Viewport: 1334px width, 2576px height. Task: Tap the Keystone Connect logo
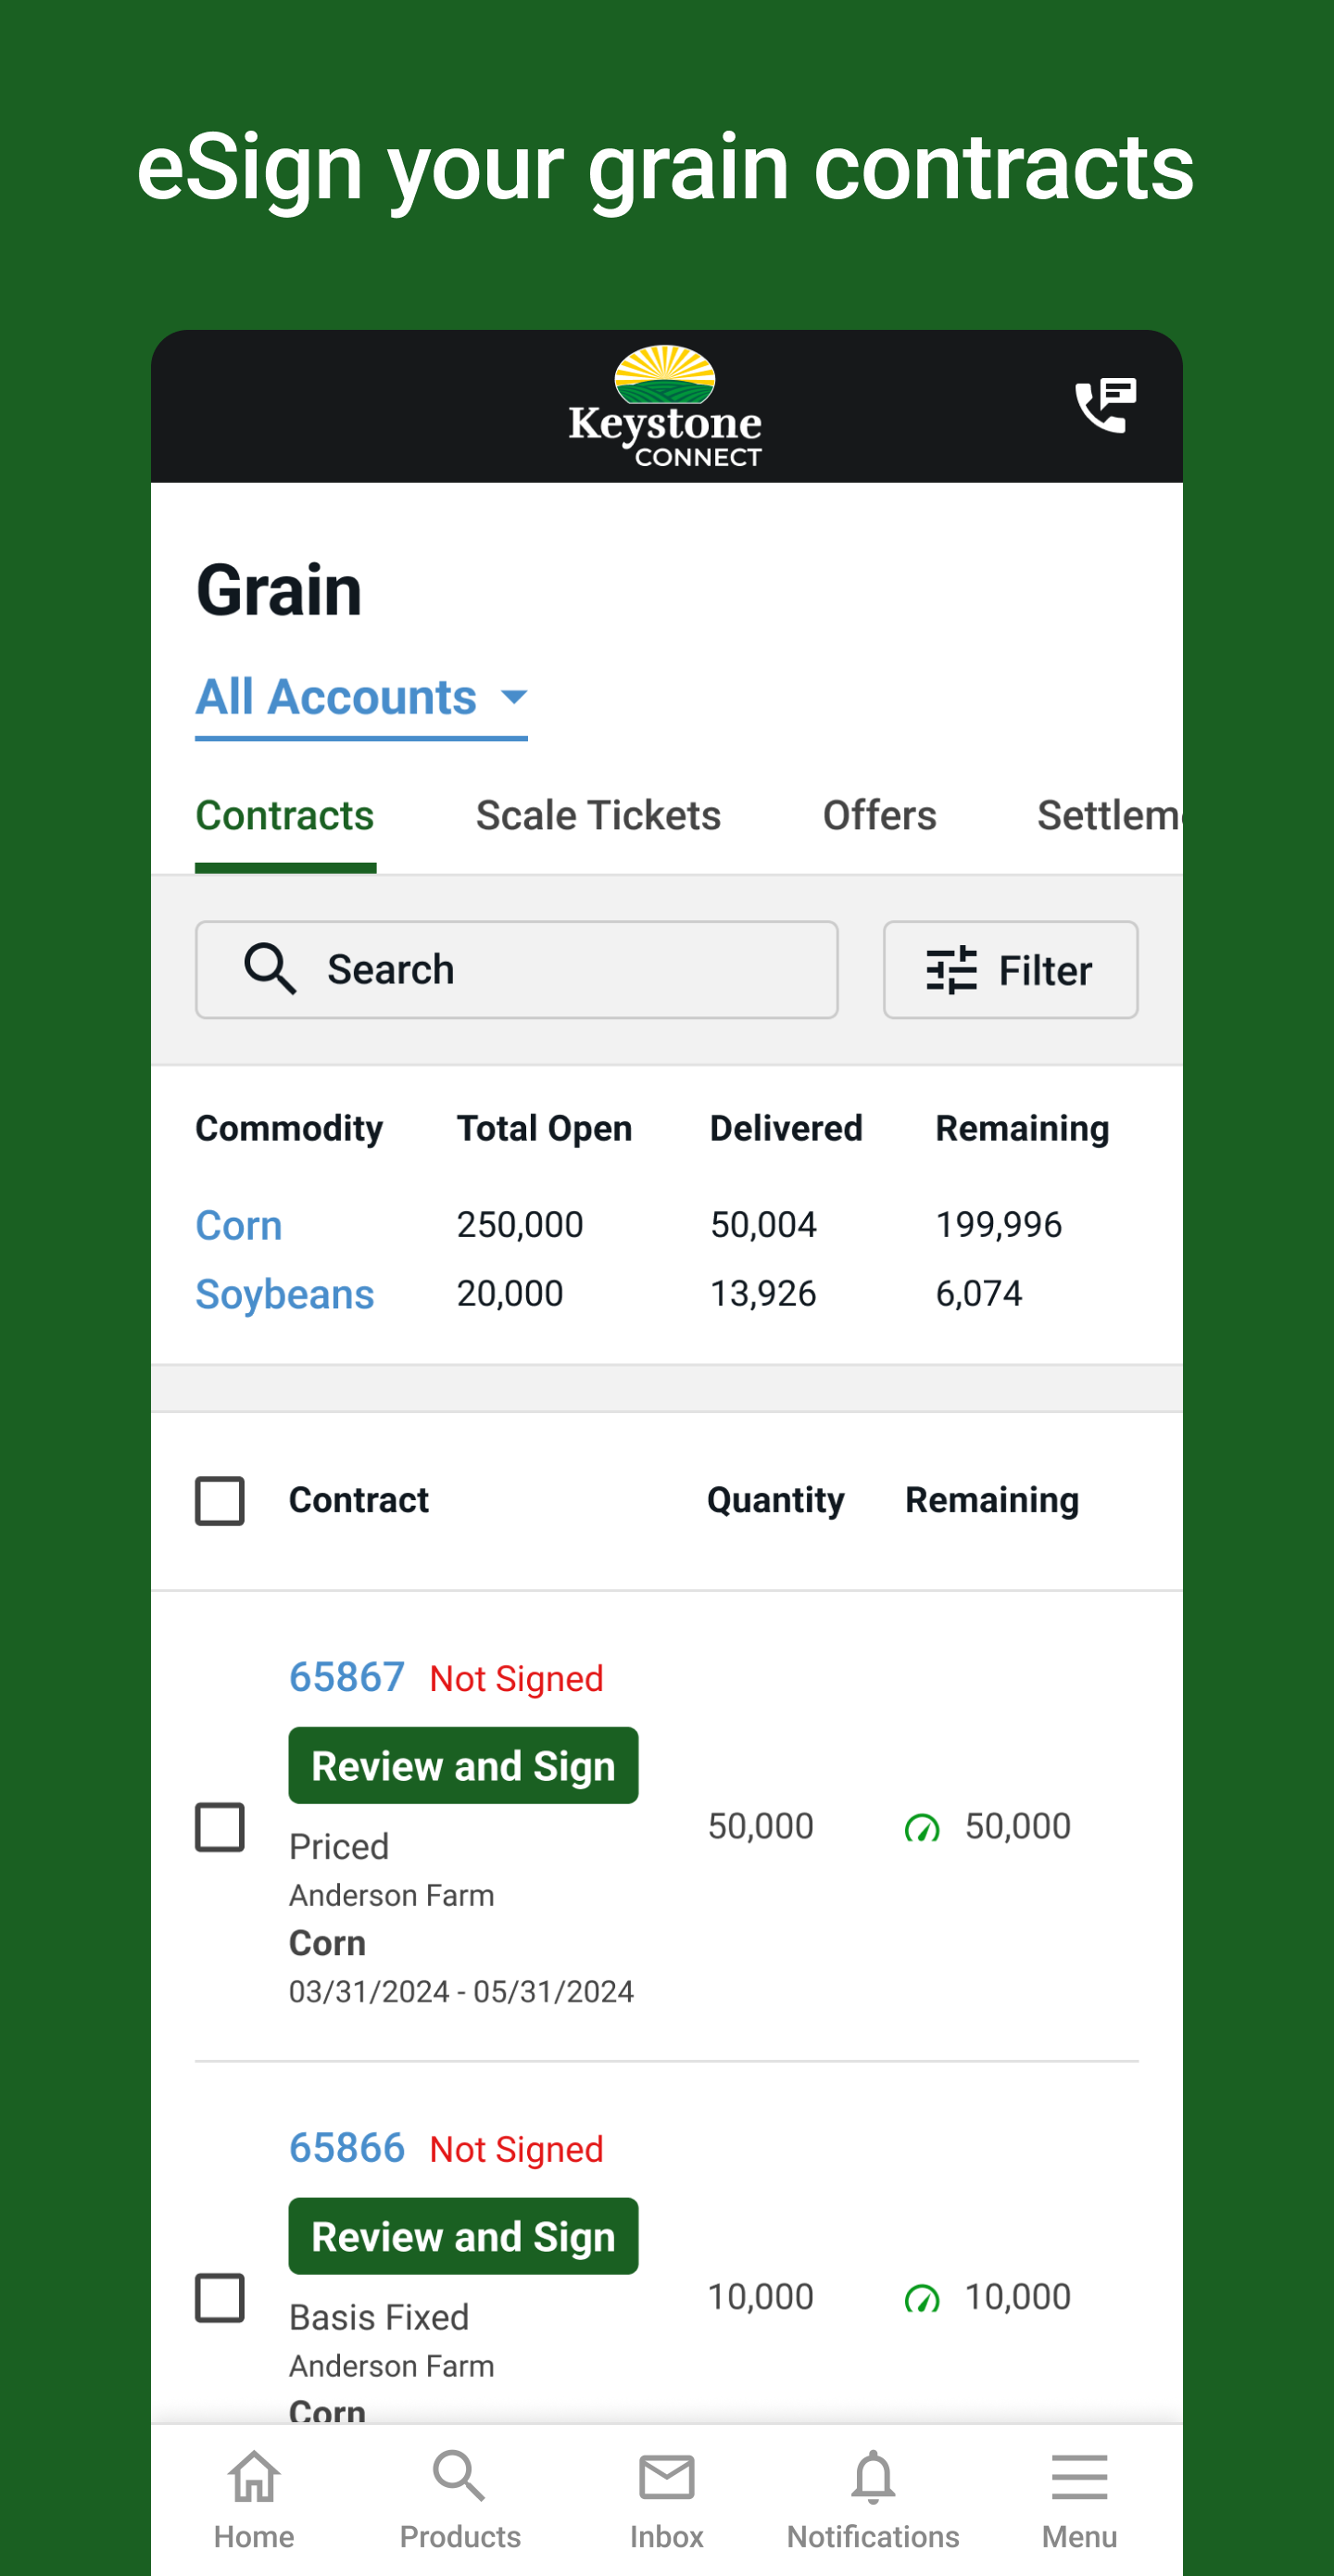pyautogui.click(x=665, y=407)
